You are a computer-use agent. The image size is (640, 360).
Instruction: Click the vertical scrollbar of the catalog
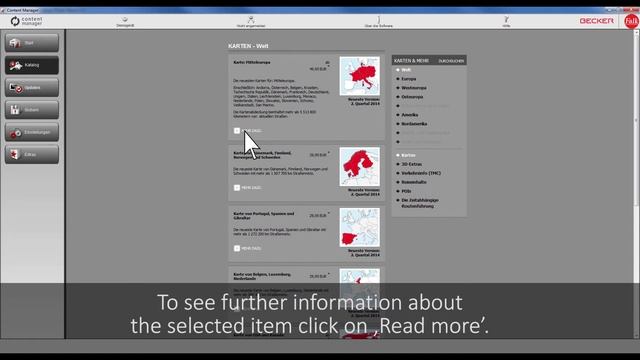point(636,184)
